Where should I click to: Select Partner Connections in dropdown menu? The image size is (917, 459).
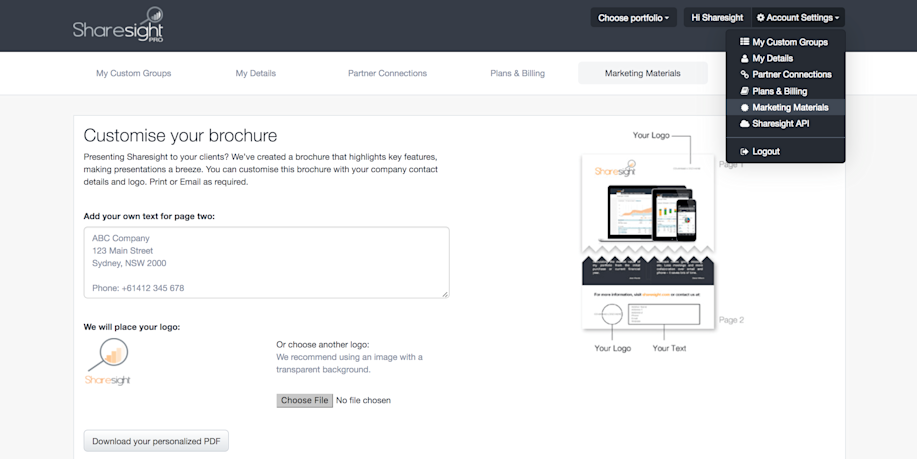click(x=785, y=74)
